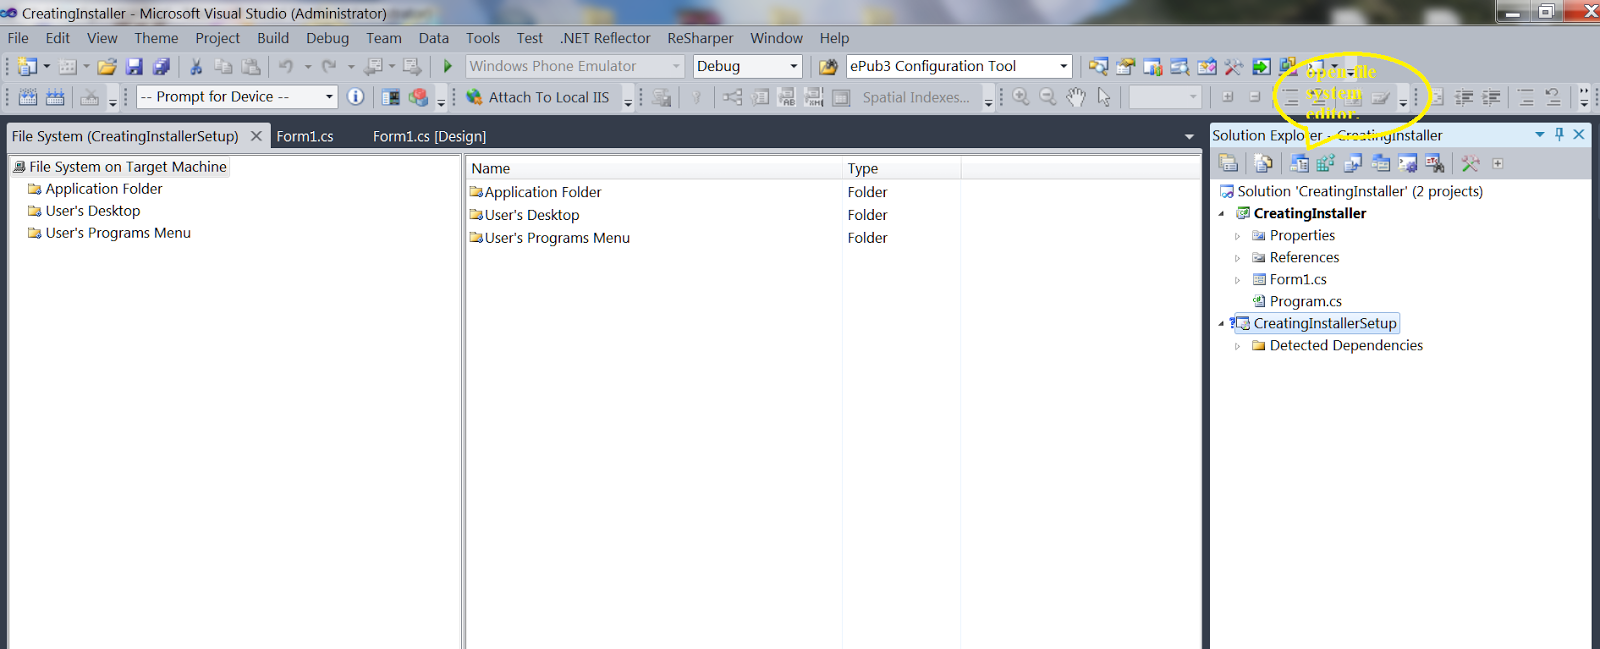Click the Launch Conditions Editor icon in Solution Explorer
Screen dimensions: 1600x649
(x=1434, y=163)
